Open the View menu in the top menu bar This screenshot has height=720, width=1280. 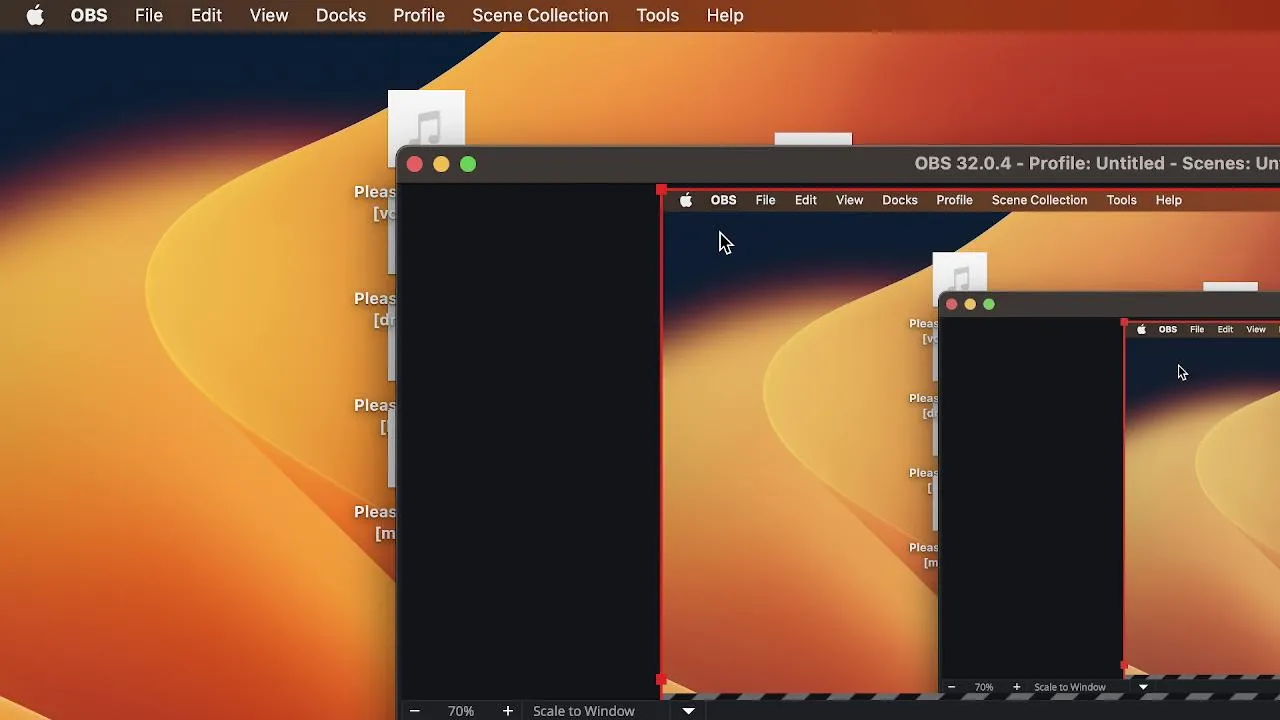269,16
